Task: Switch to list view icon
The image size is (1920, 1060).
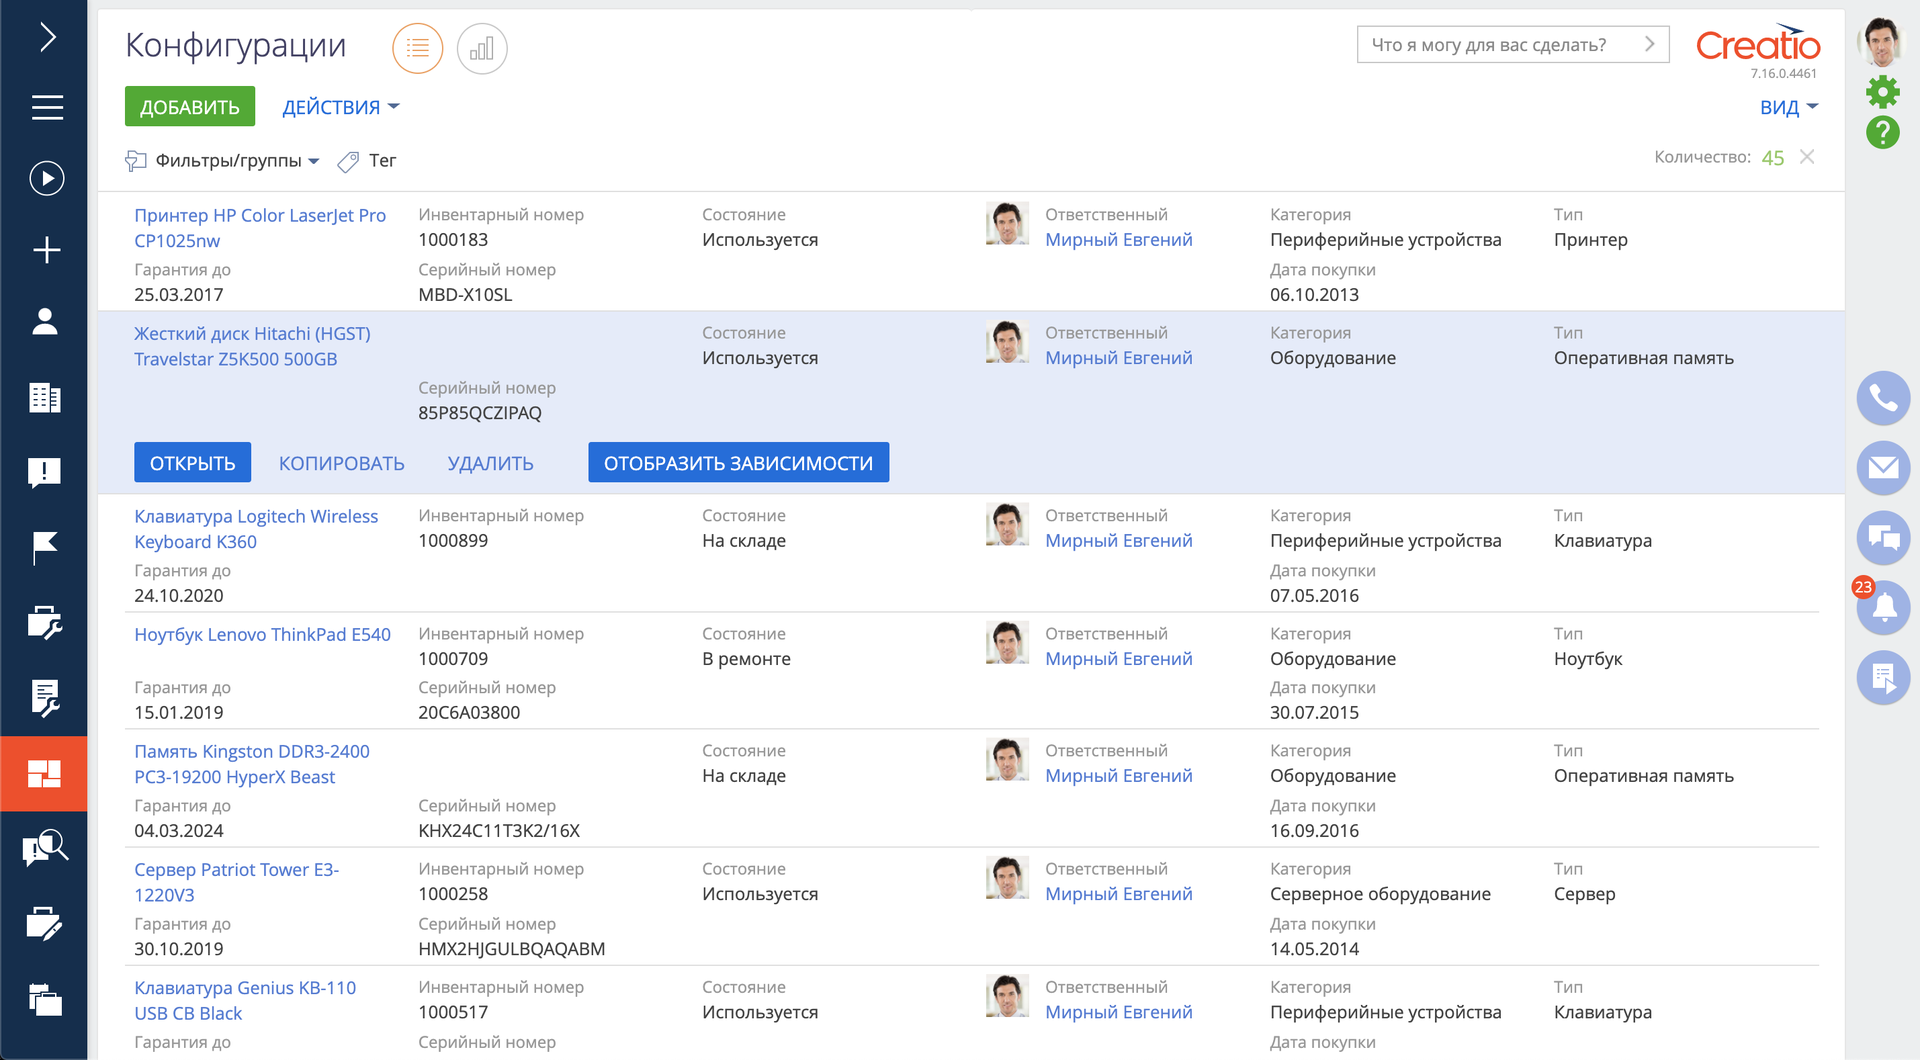Action: click(418, 48)
